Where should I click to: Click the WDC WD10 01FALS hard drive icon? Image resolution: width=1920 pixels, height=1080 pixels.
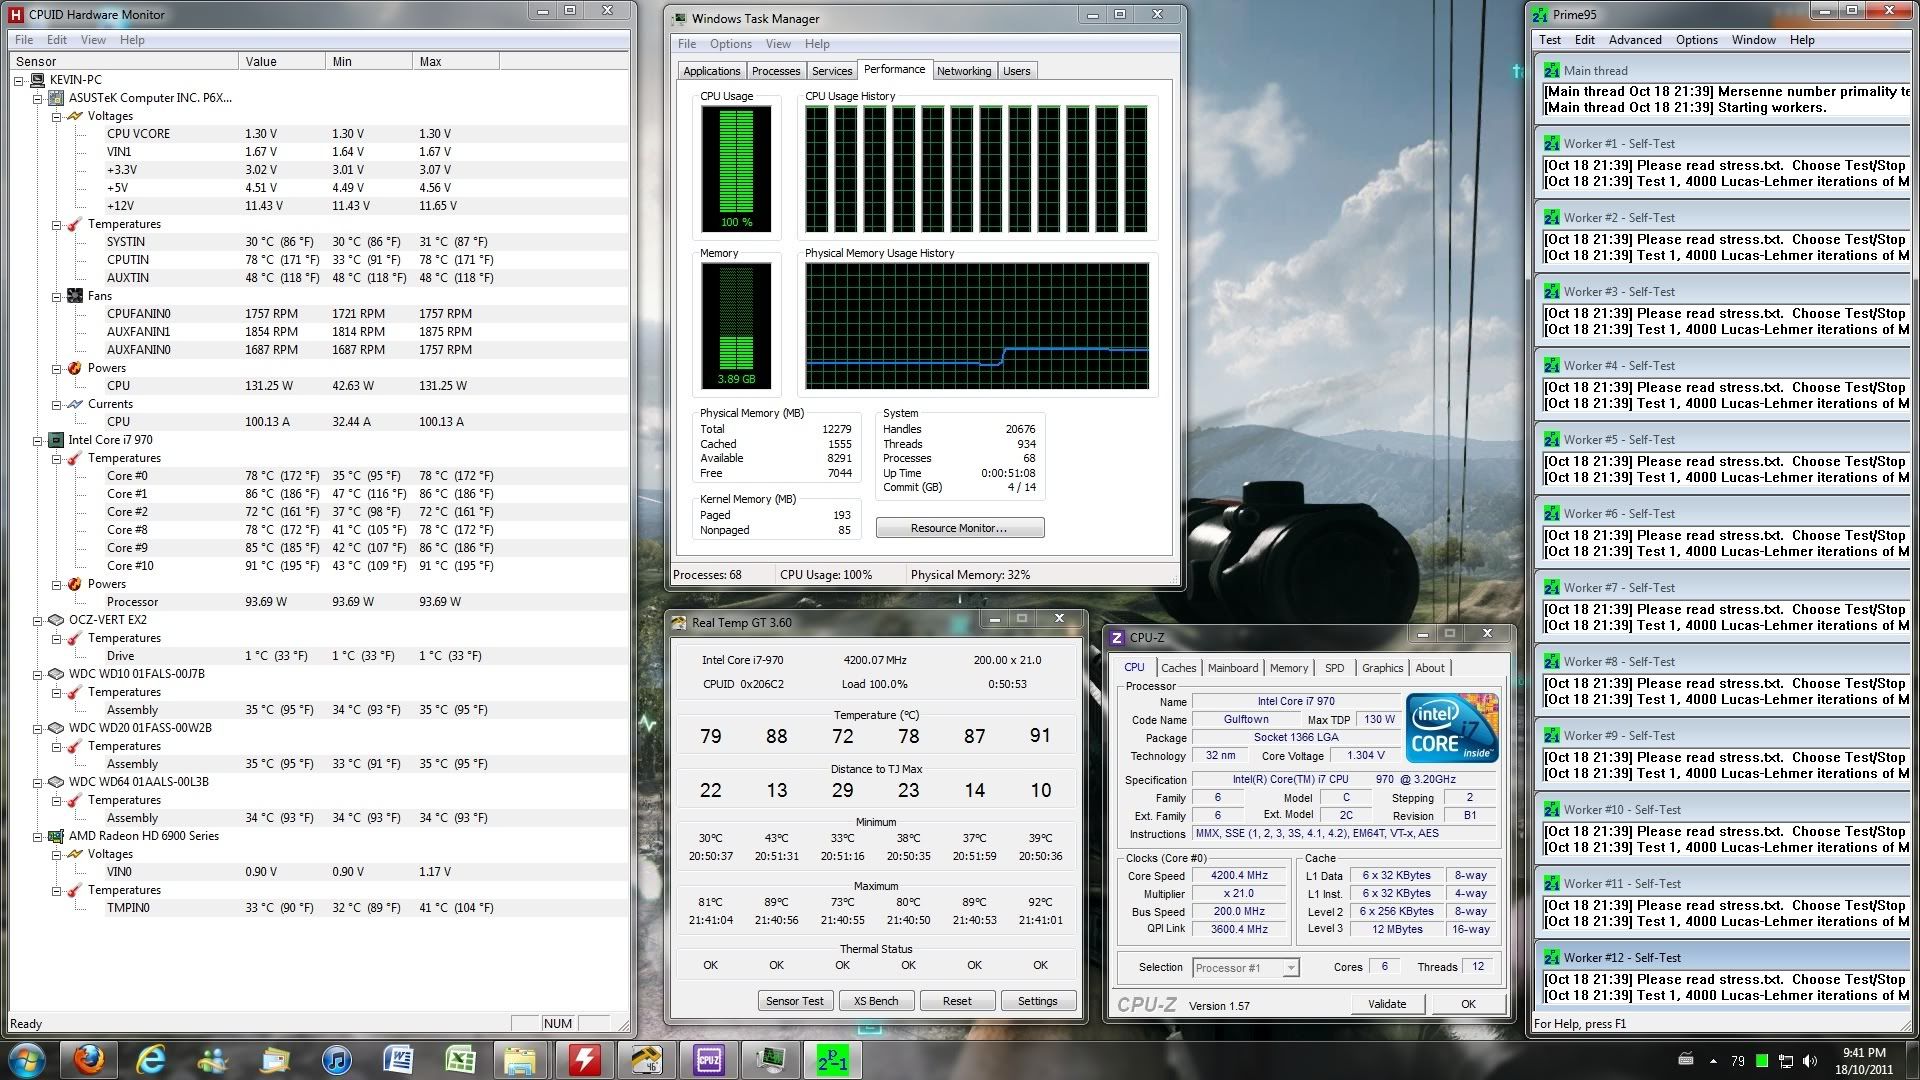[x=56, y=674]
